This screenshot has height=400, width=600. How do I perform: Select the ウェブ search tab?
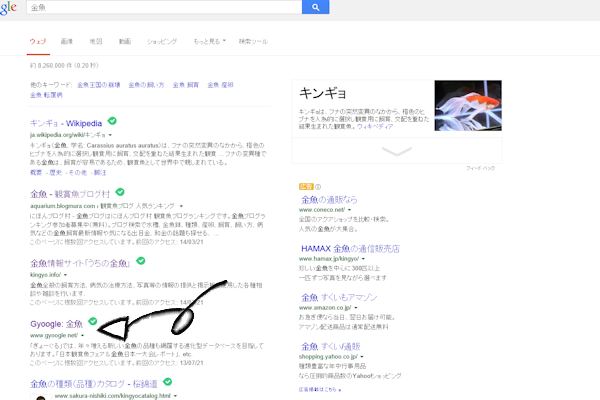[38, 41]
